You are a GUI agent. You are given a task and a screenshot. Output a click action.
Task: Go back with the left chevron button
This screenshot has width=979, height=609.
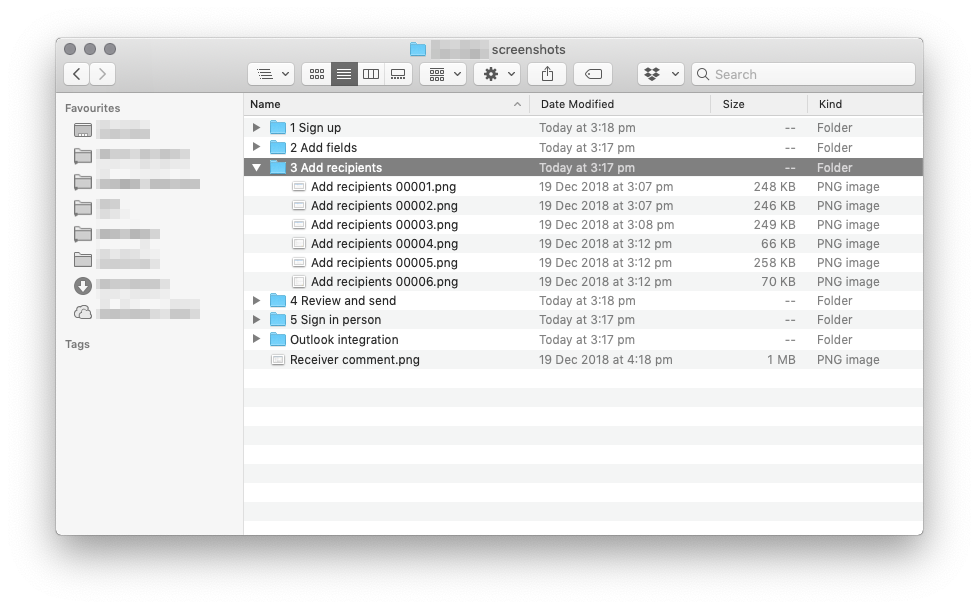click(77, 74)
